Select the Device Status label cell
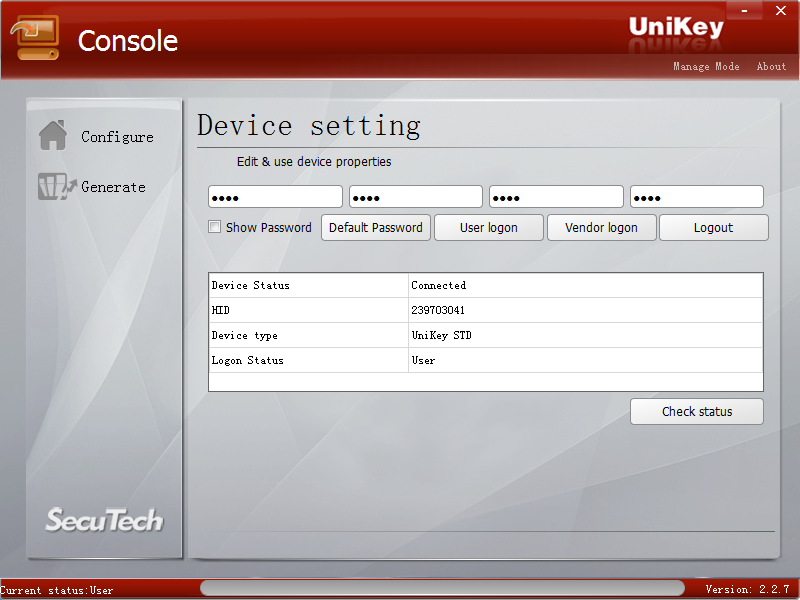800x600 pixels. coord(309,285)
